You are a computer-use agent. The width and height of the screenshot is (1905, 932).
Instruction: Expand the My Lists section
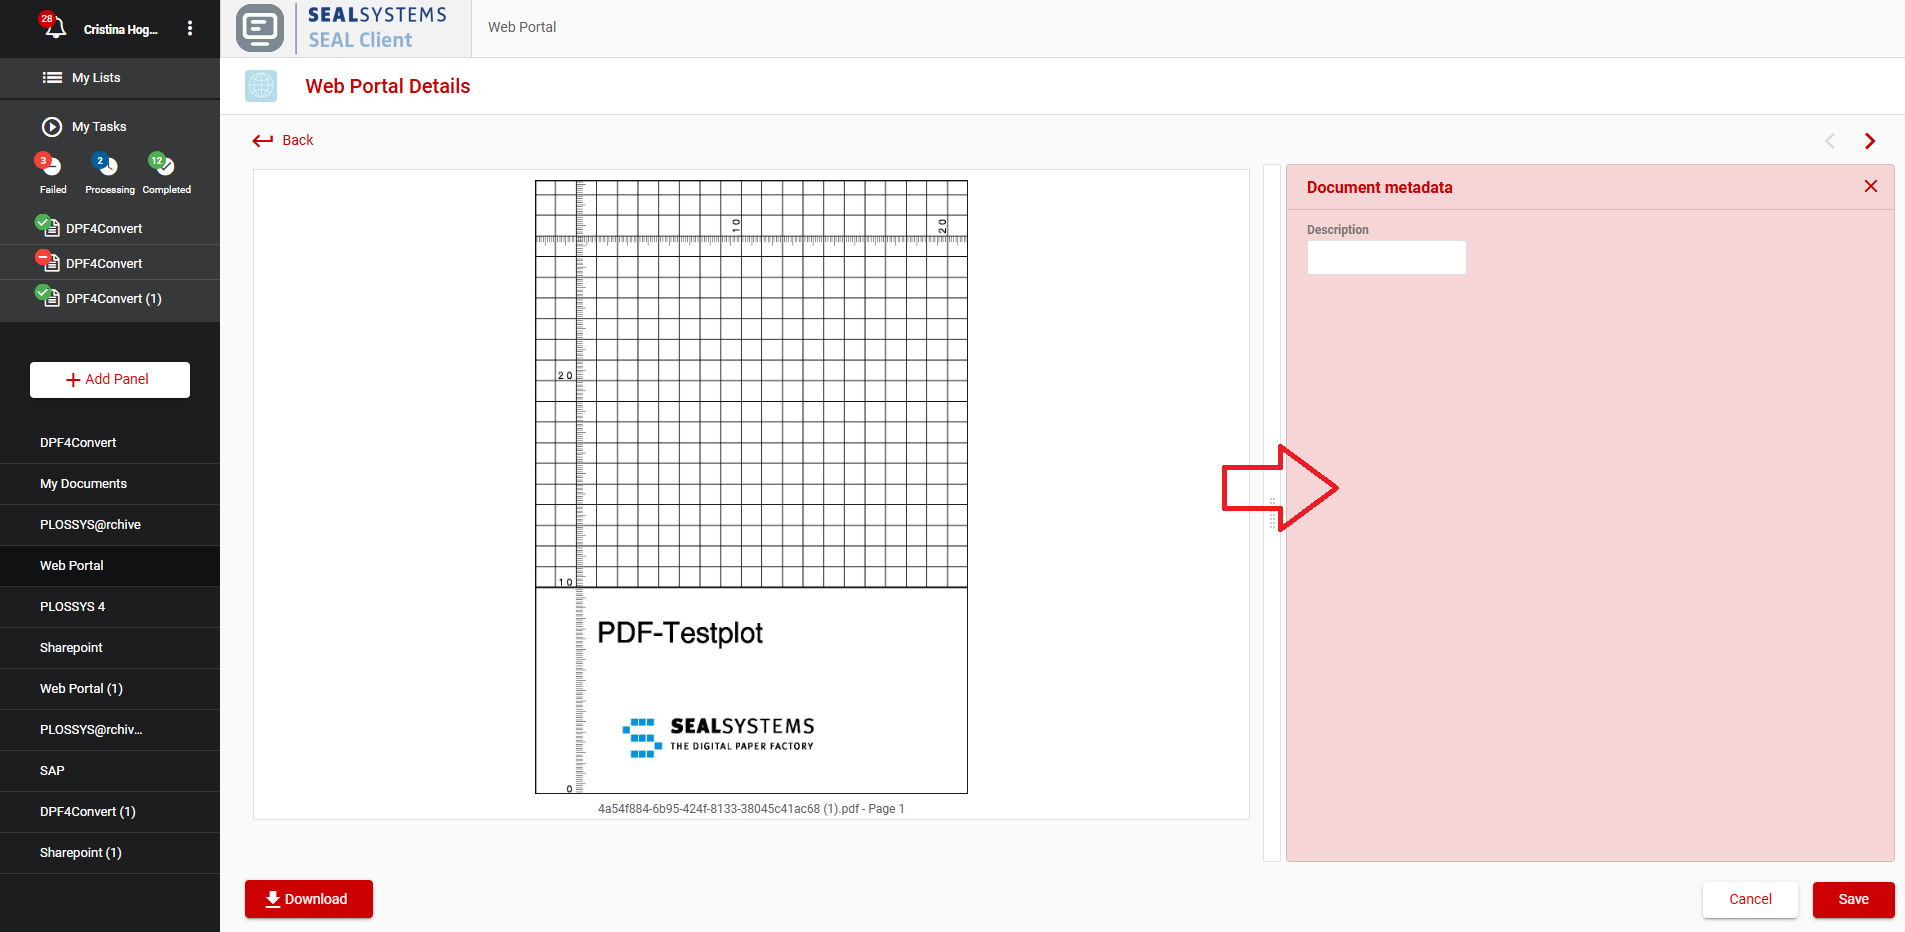(x=95, y=78)
